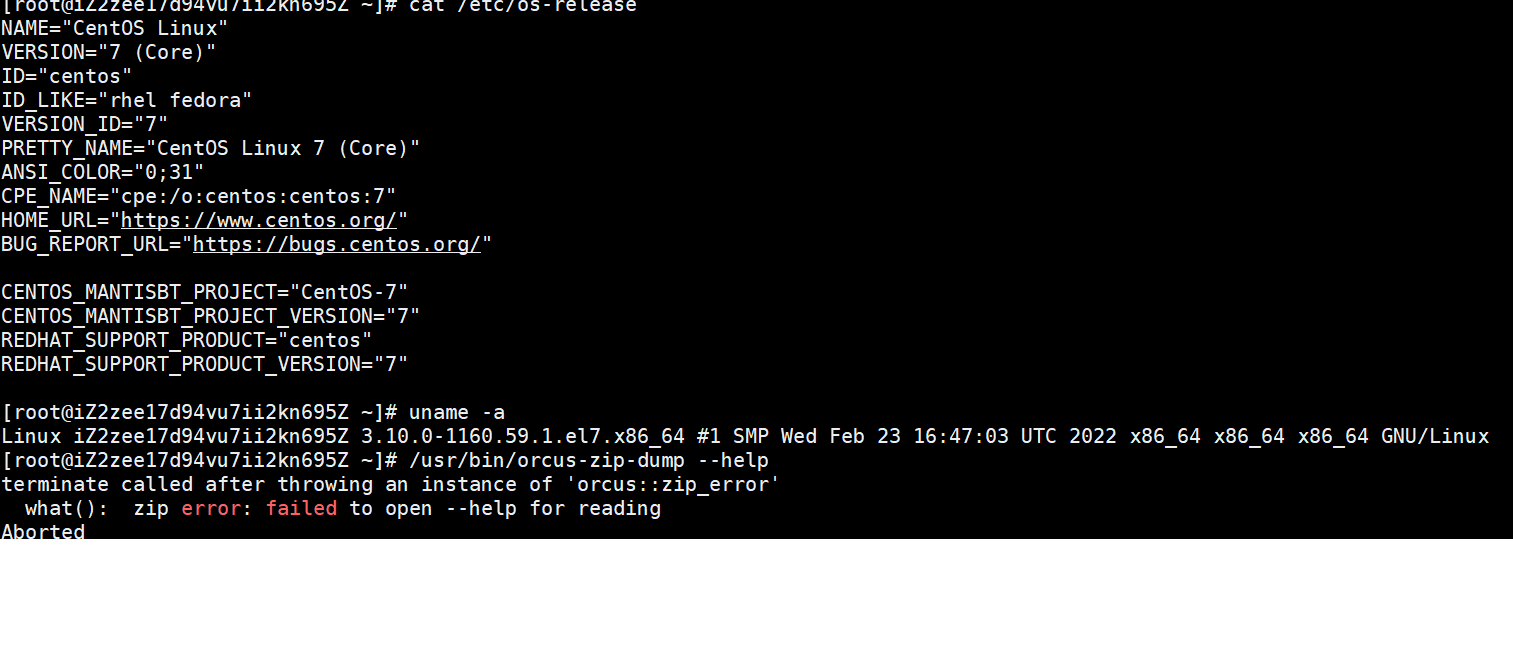Viewport: 1513px width, 648px height.
Task: Click the CENTOS_MANTISBT_PROJECT_VERSION line
Action: point(211,316)
